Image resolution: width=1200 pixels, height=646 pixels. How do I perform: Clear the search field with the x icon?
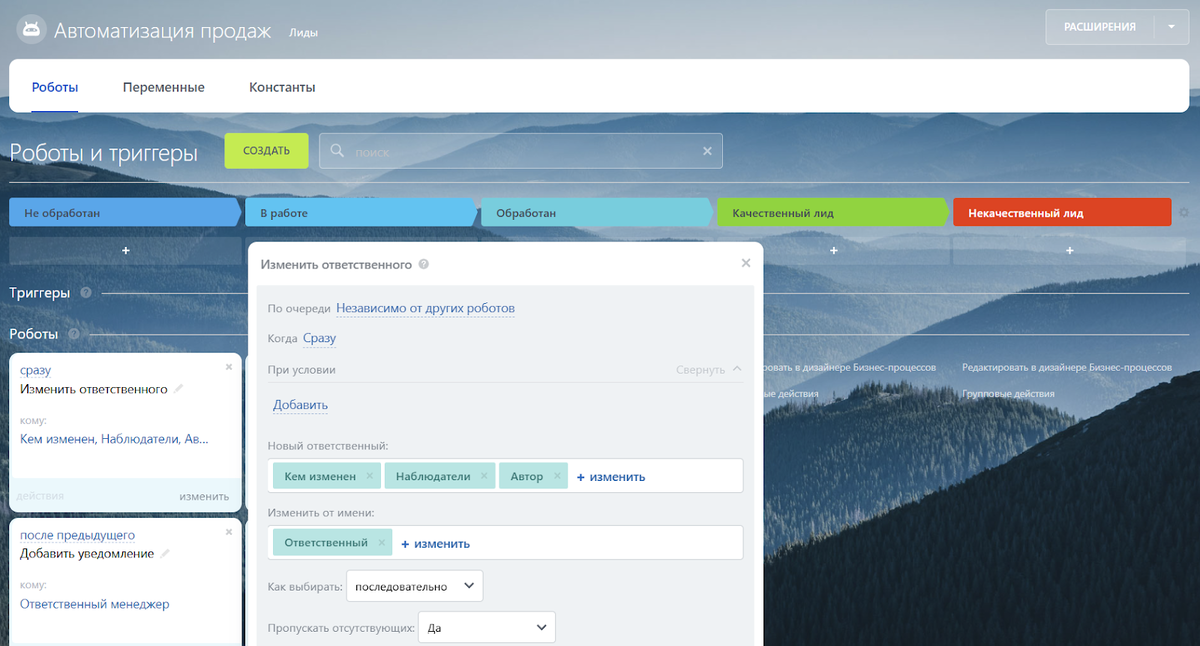click(707, 151)
